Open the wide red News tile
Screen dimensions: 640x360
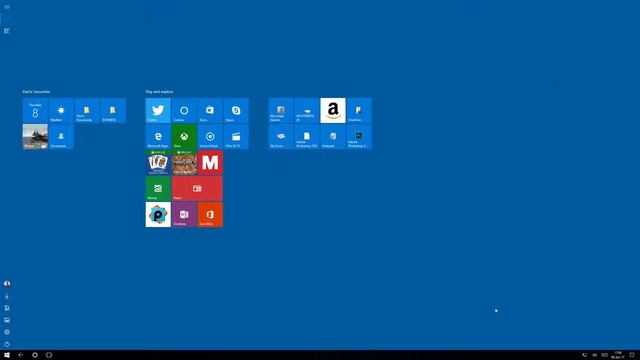point(197,189)
